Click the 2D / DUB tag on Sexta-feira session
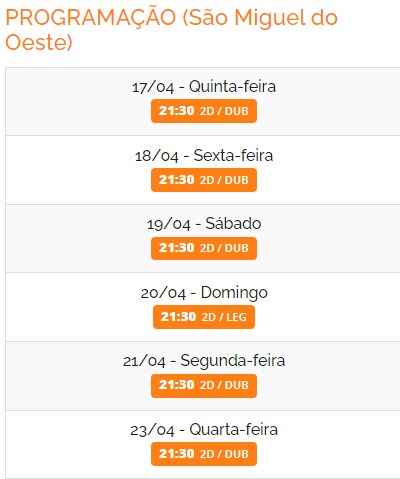 click(224, 180)
